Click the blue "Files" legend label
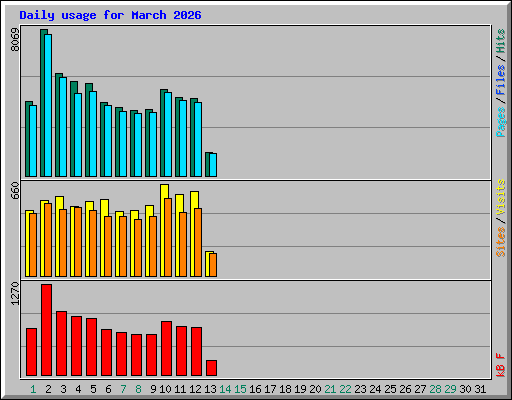The width and height of the screenshot is (512, 400). coord(500,79)
